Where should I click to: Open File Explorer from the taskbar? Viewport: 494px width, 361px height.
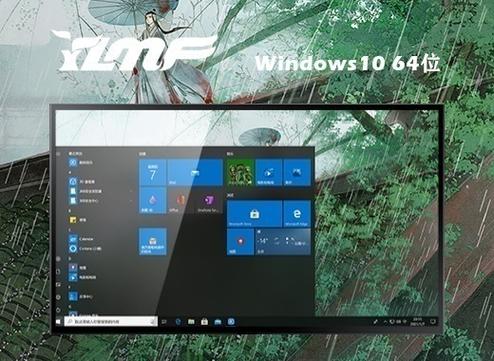click(191, 322)
